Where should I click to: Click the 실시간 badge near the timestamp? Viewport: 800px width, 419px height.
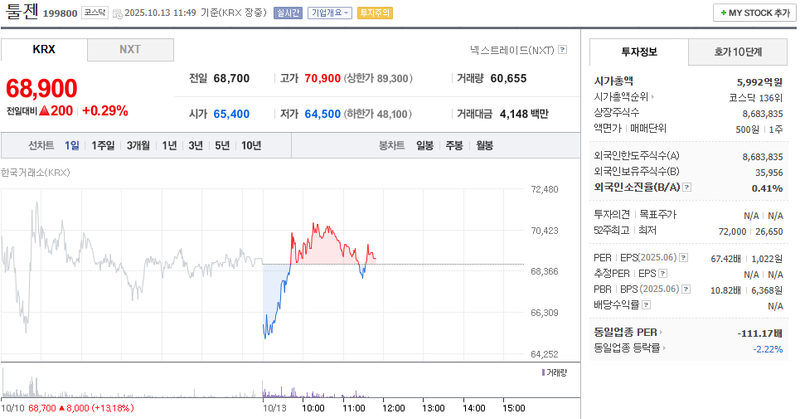point(287,13)
